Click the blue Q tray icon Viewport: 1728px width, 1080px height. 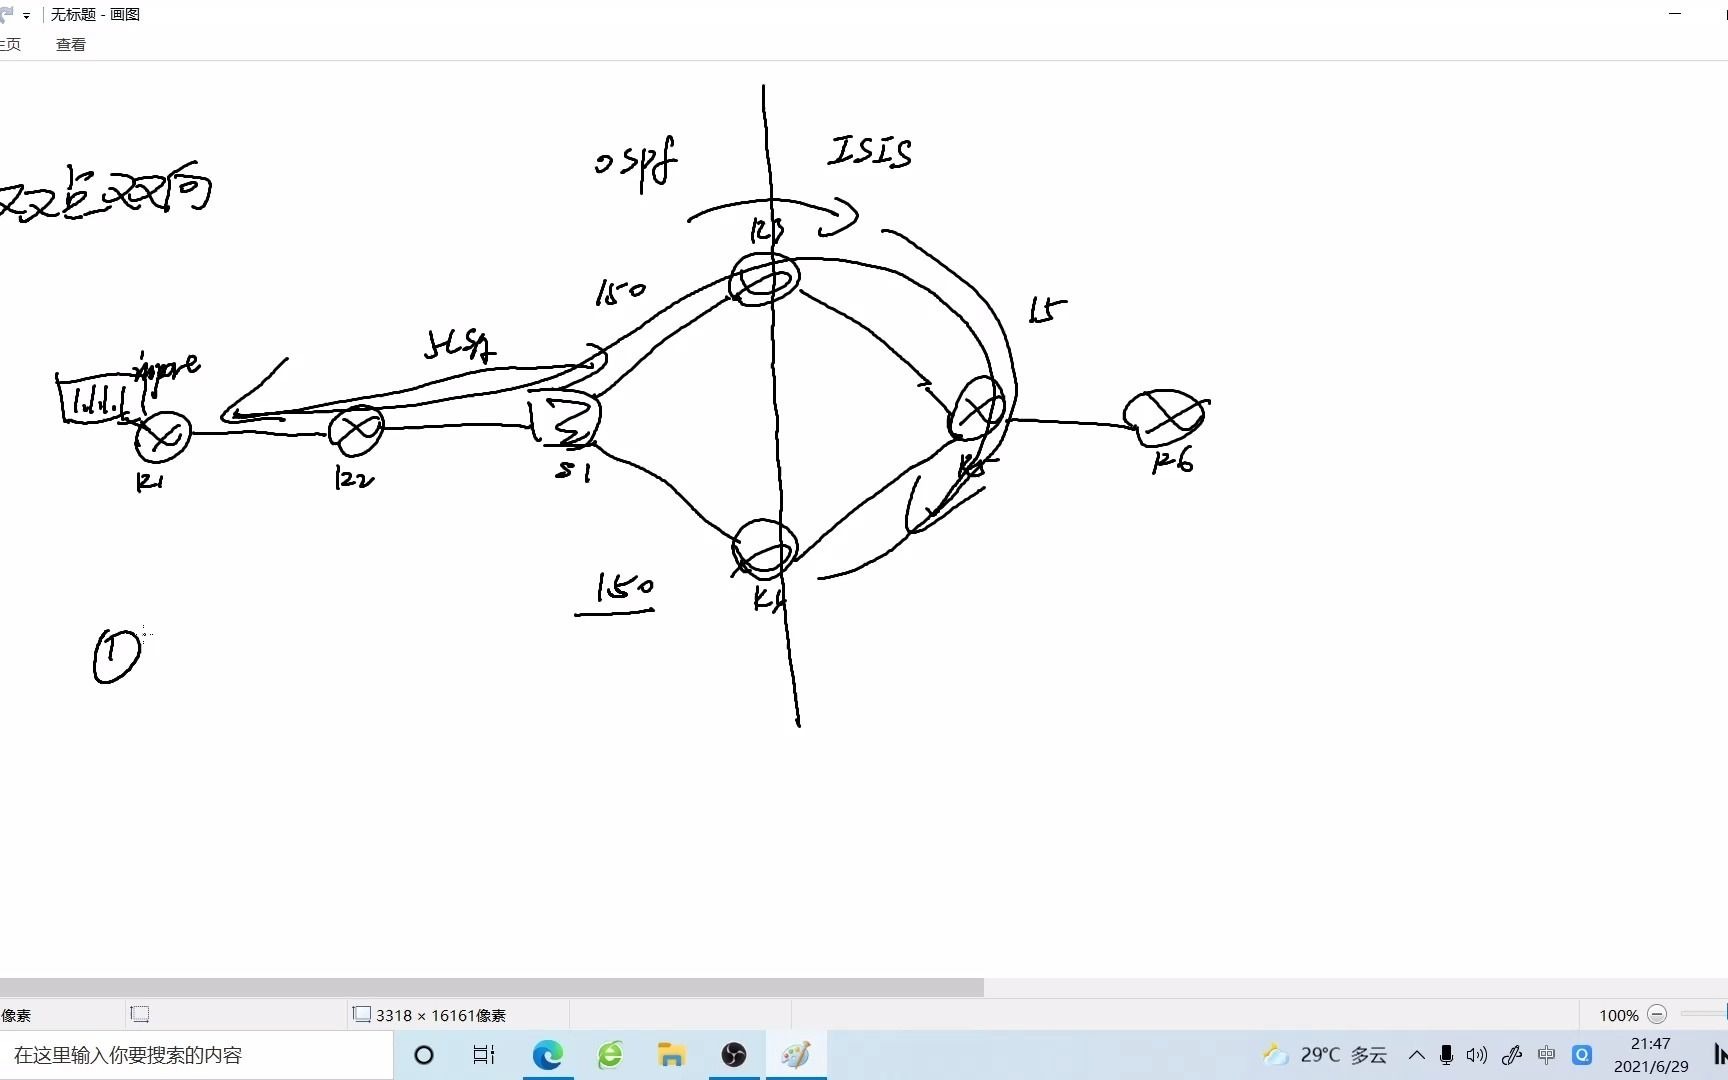point(1582,1055)
